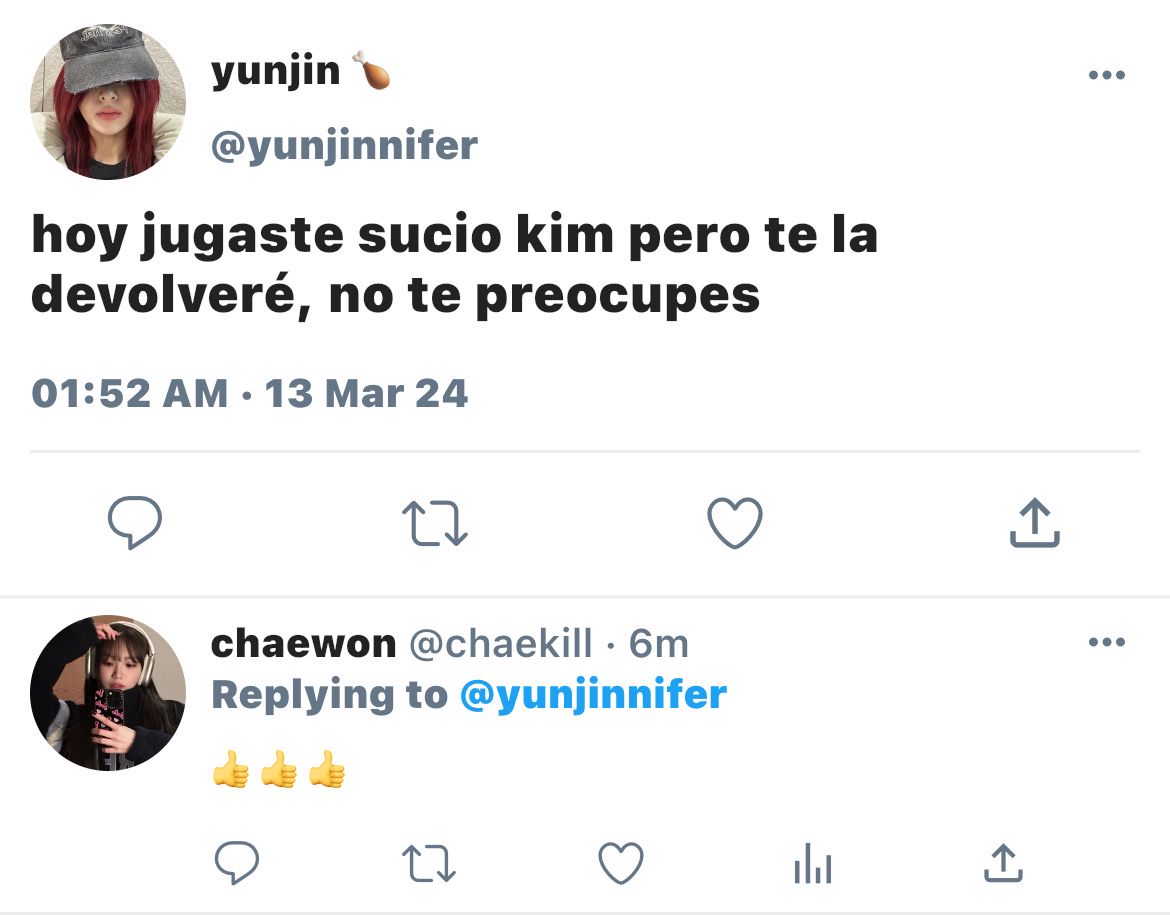1170x915 pixels.
Task: Open more options for chaewon's reply
Action: tap(1107, 642)
